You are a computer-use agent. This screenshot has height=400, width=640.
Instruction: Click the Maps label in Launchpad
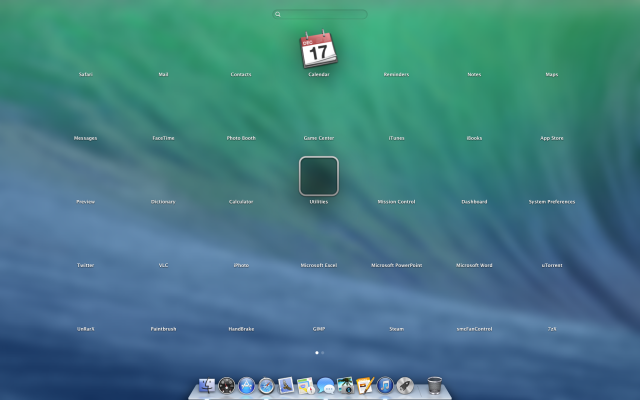click(x=552, y=74)
